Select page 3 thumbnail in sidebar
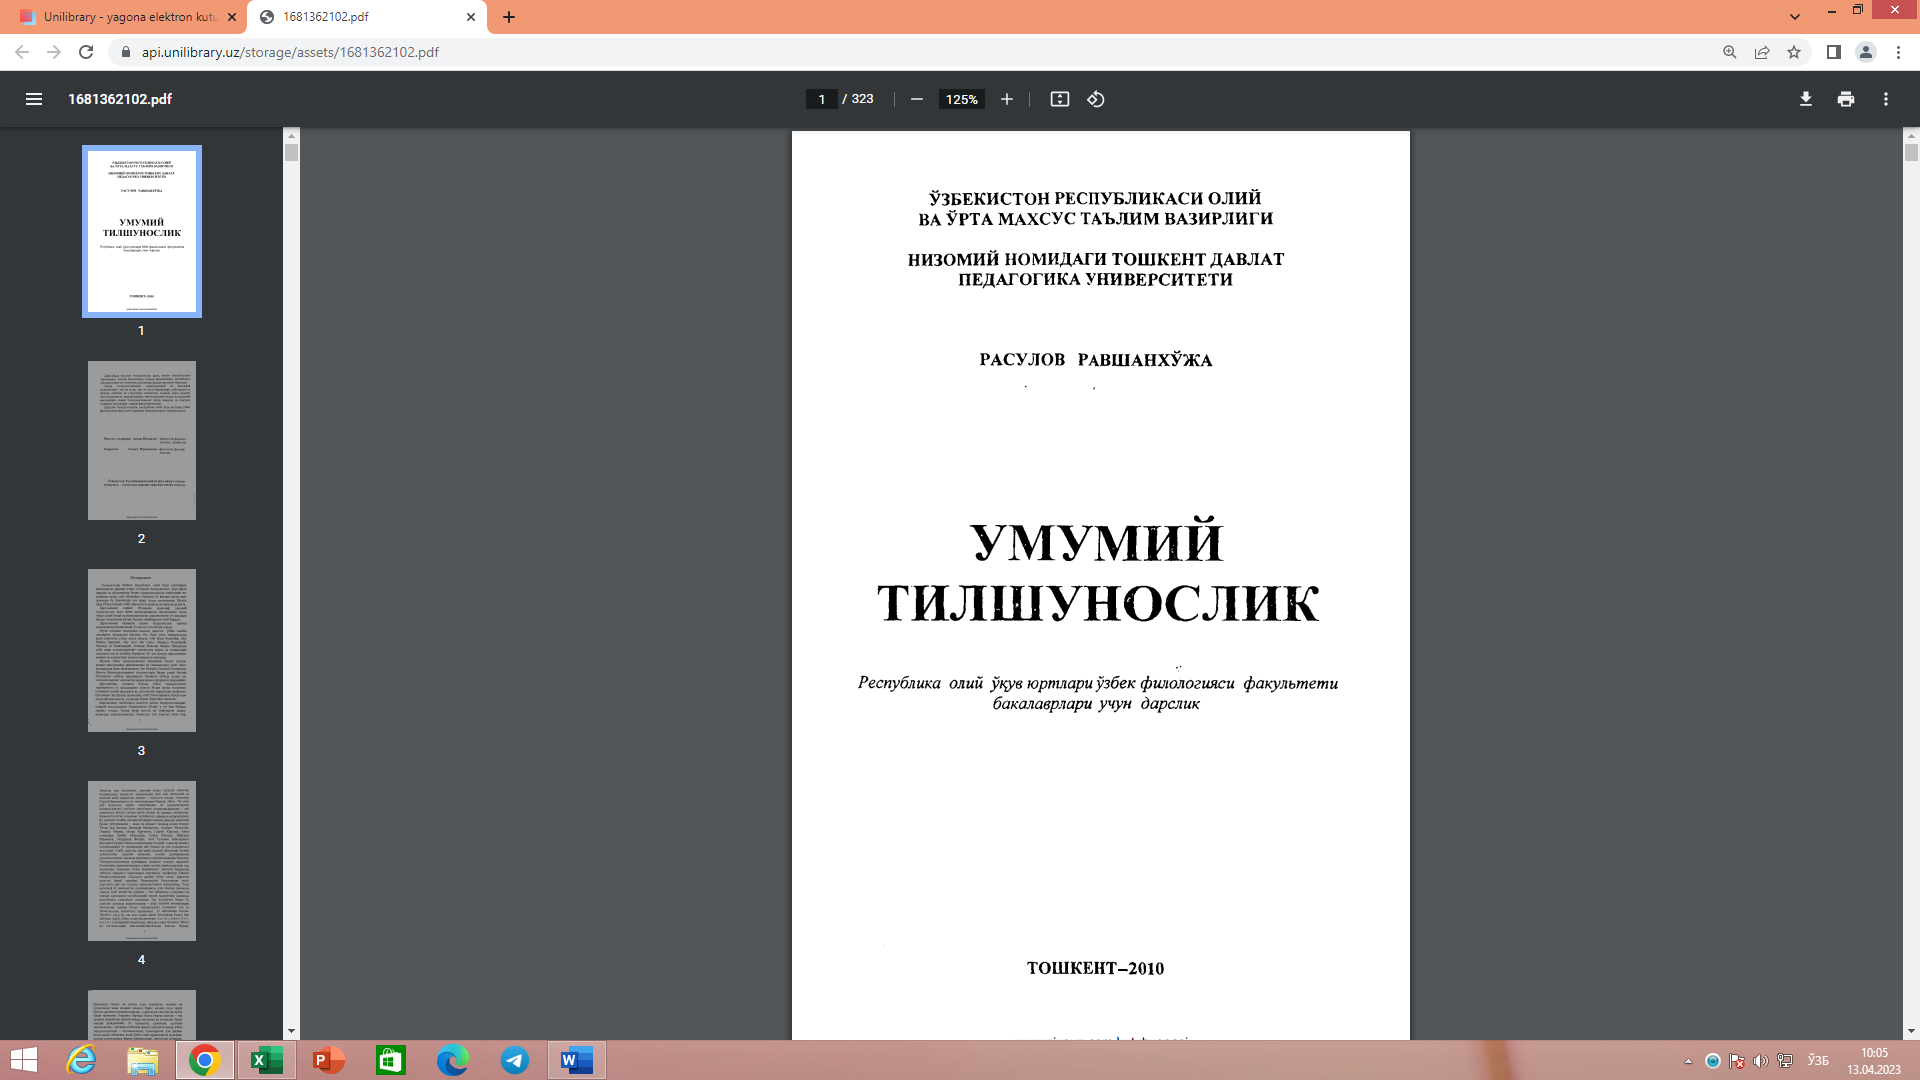Screen dimensions: 1920x1080 tap(141, 650)
